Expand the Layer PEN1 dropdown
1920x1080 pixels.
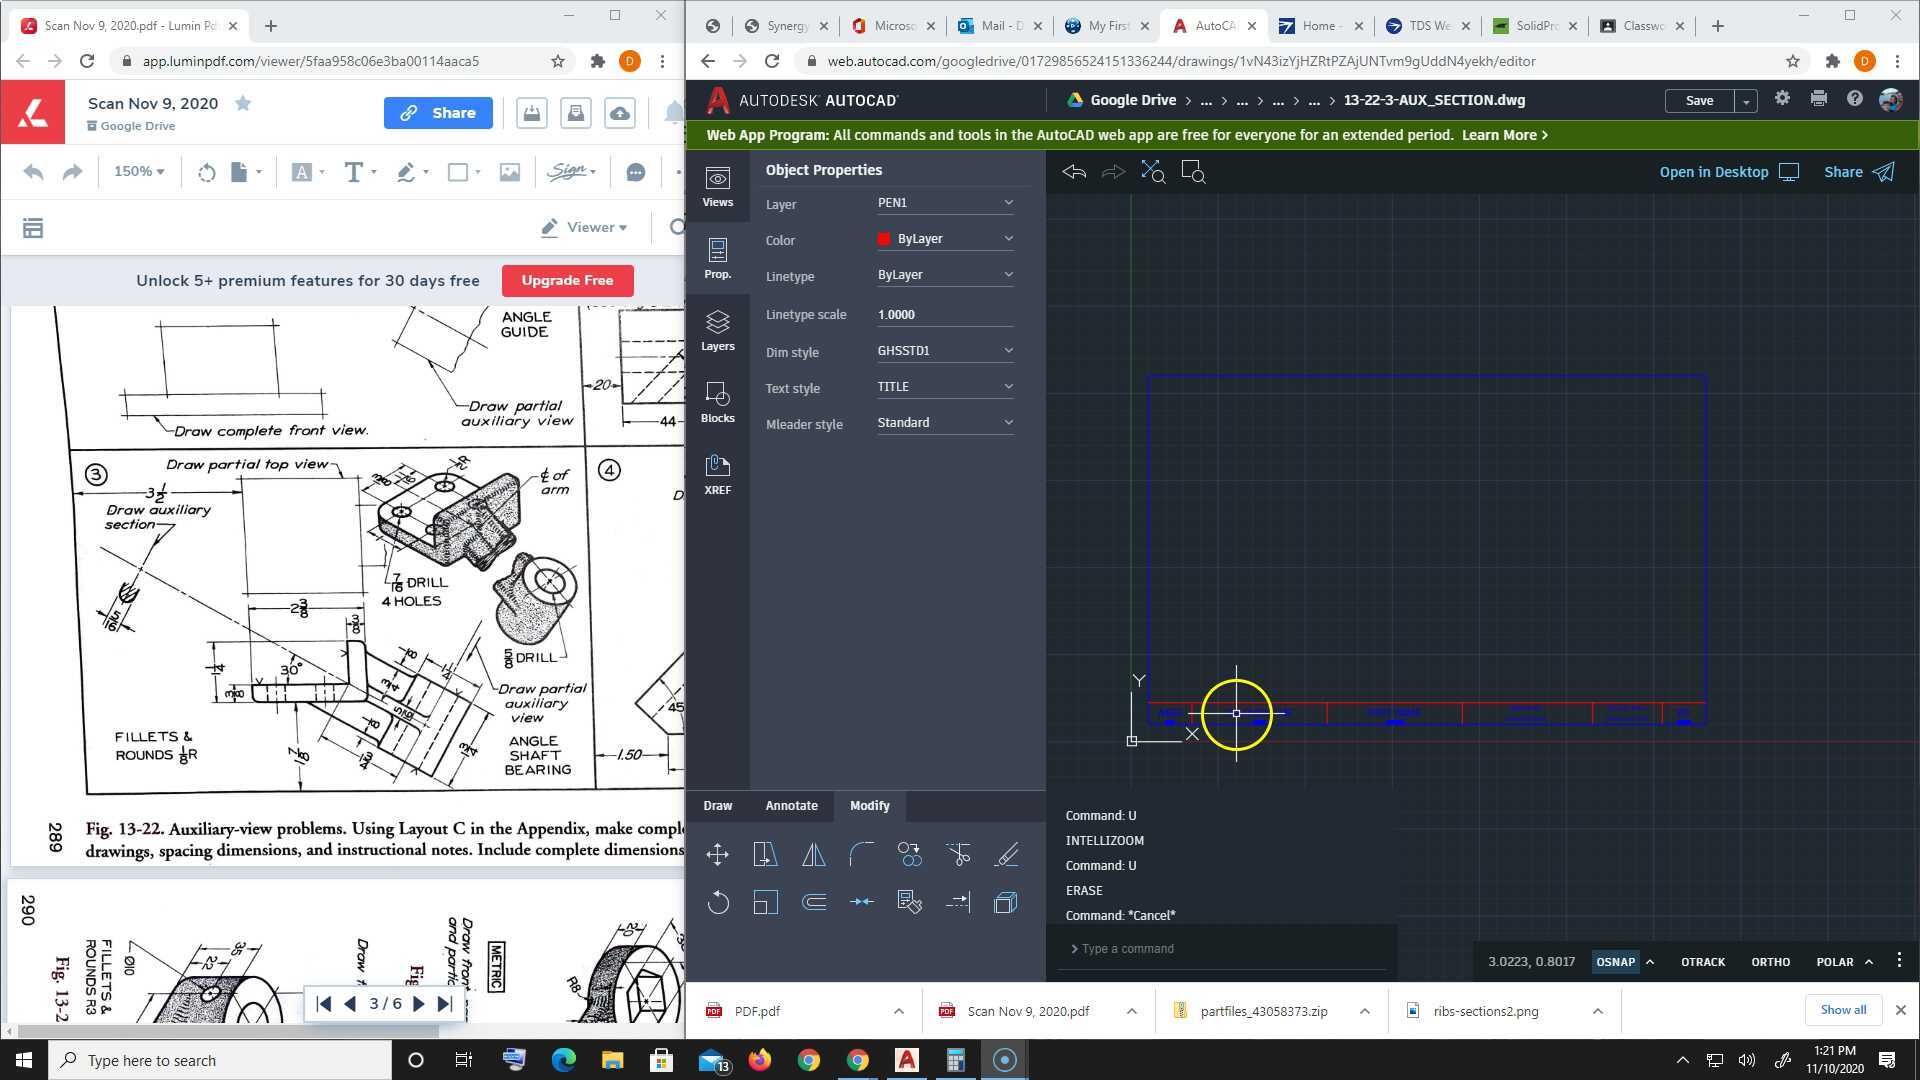tap(945, 203)
